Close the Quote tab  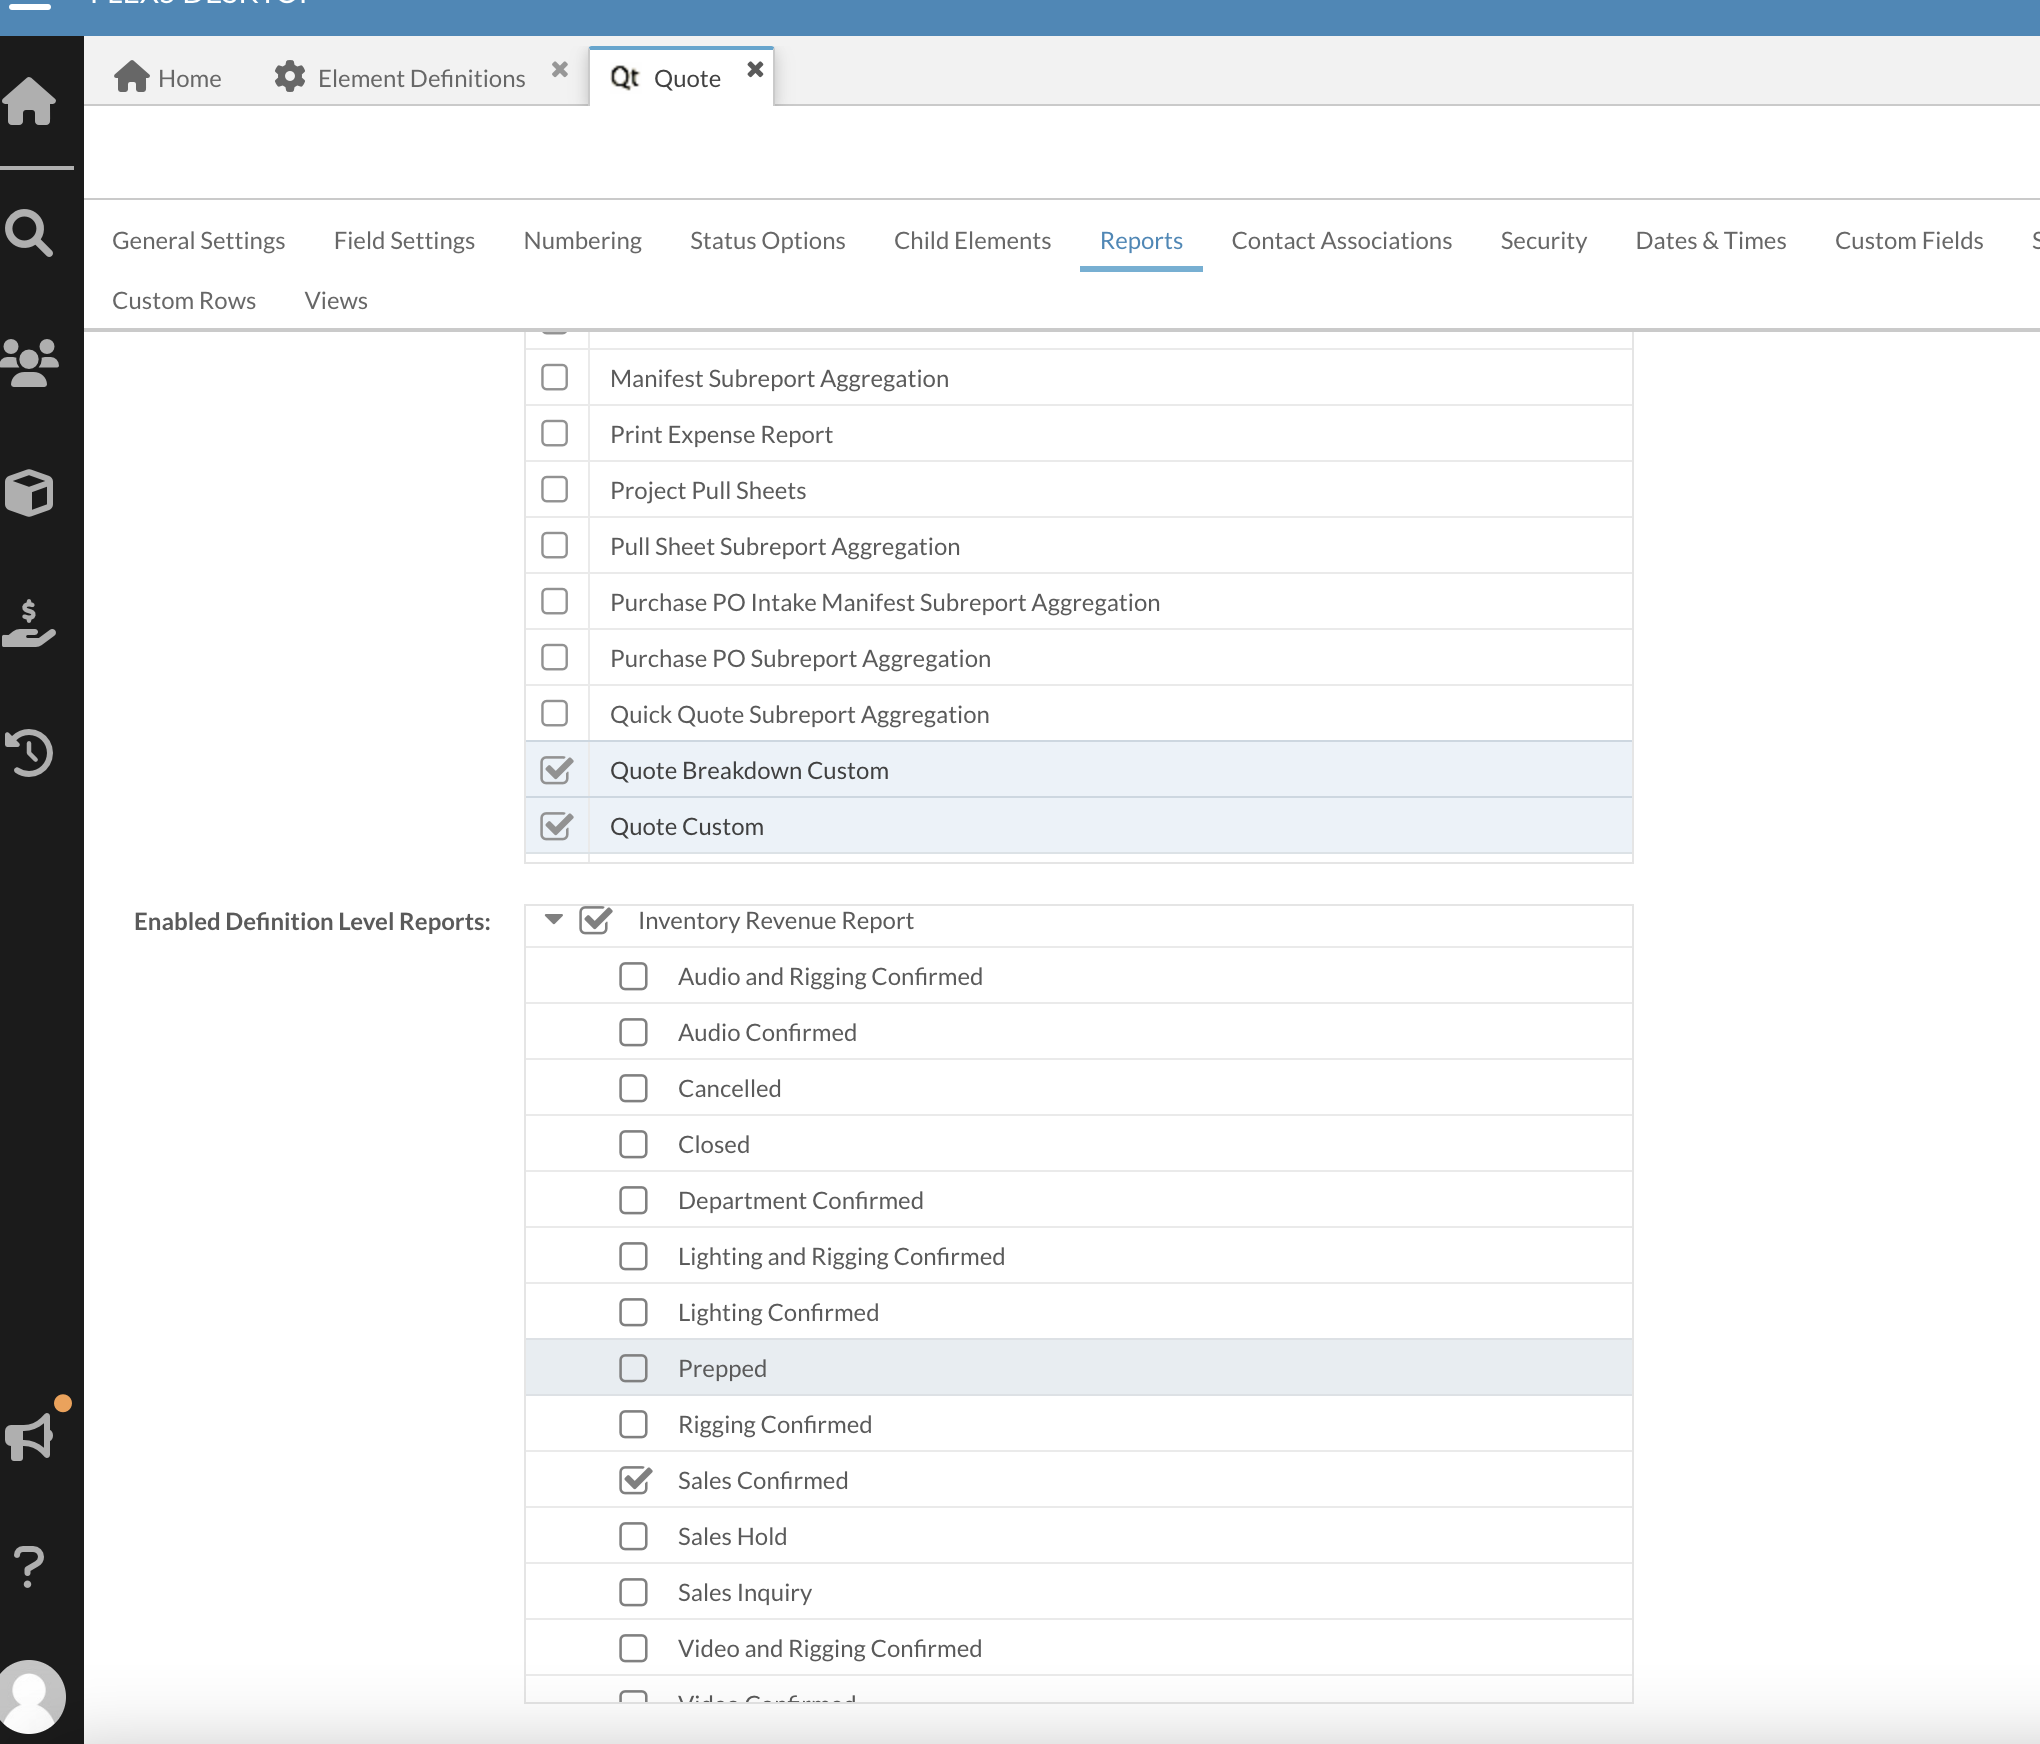tap(755, 69)
